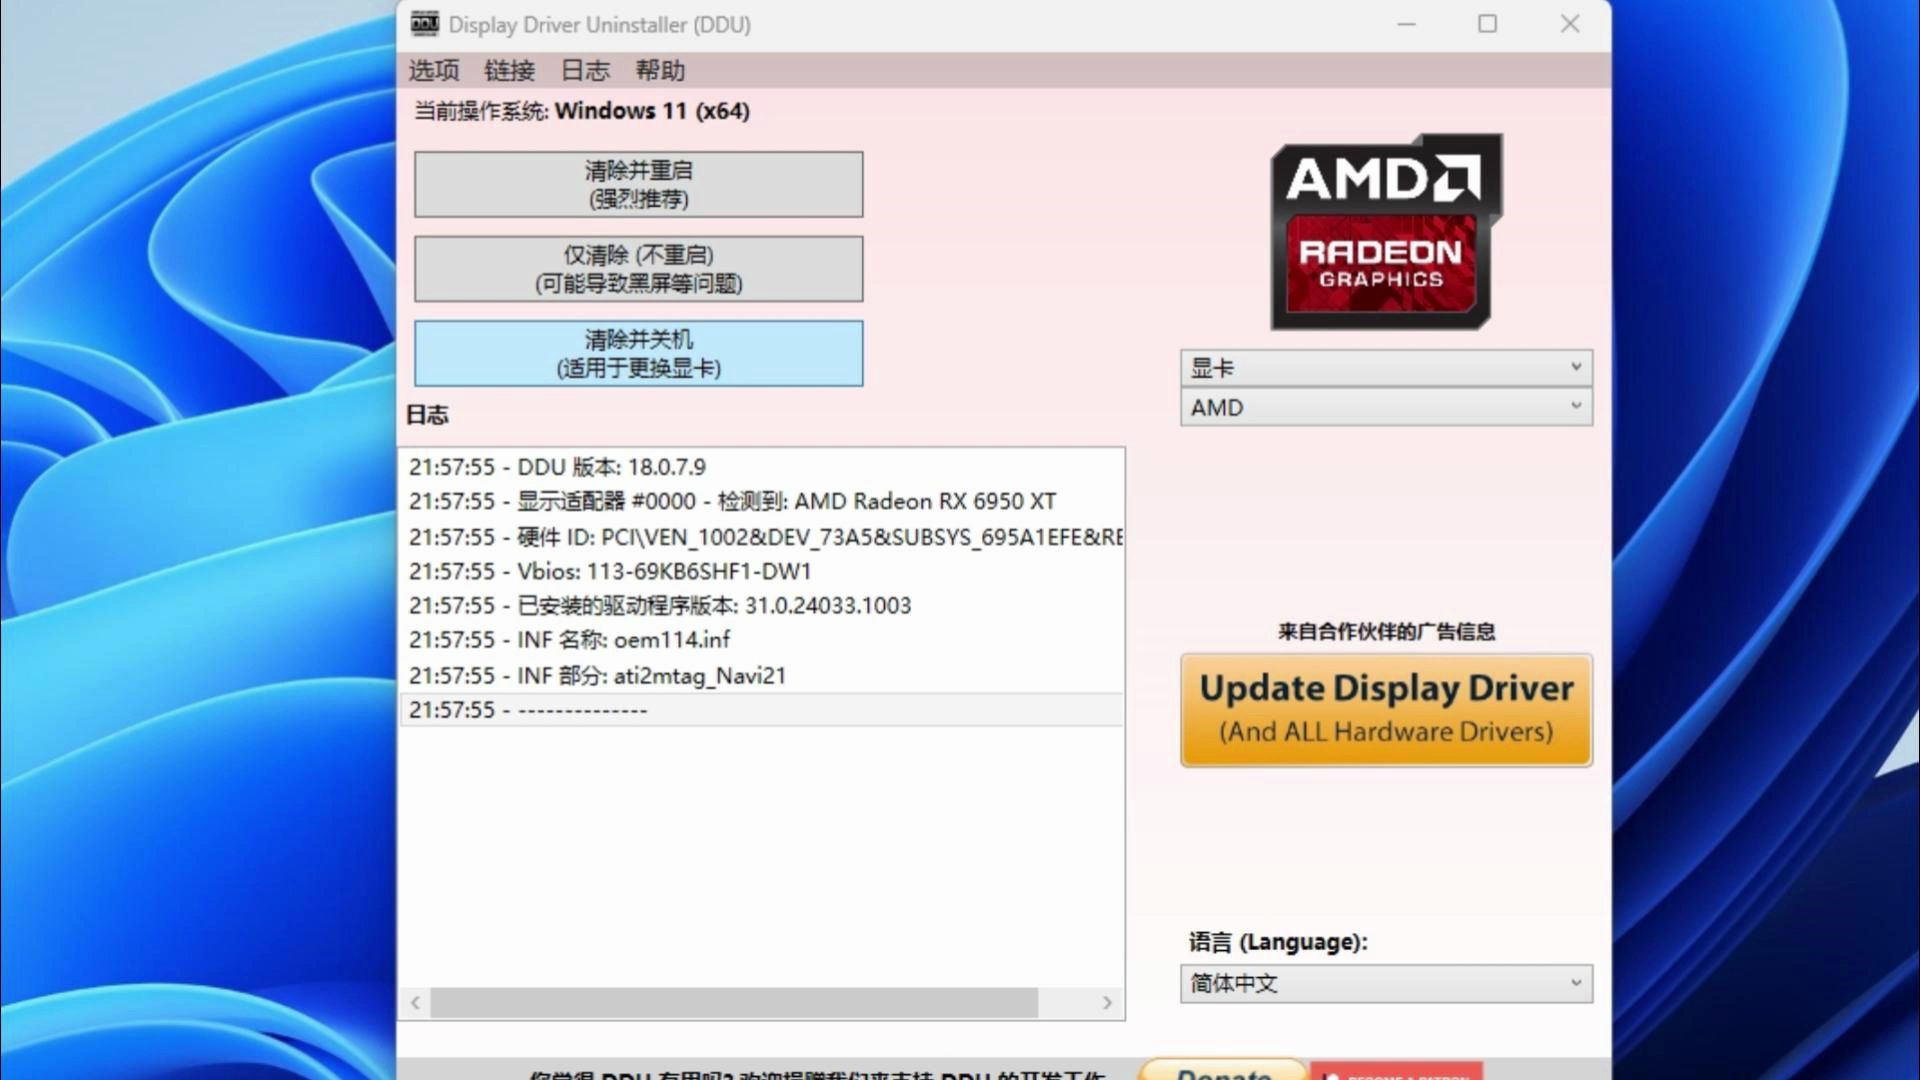Open the 链接 menu
Screen dimensions: 1920x1080
(510, 70)
